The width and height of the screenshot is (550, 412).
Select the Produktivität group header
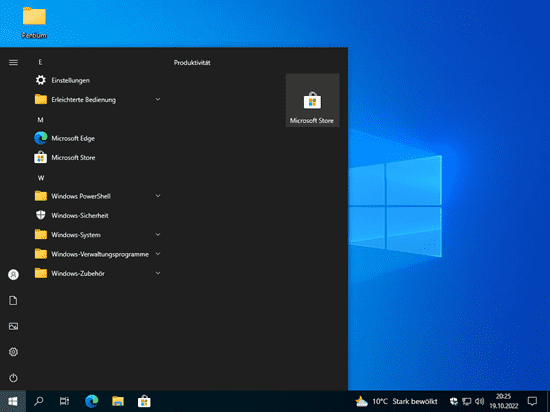coord(192,63)
